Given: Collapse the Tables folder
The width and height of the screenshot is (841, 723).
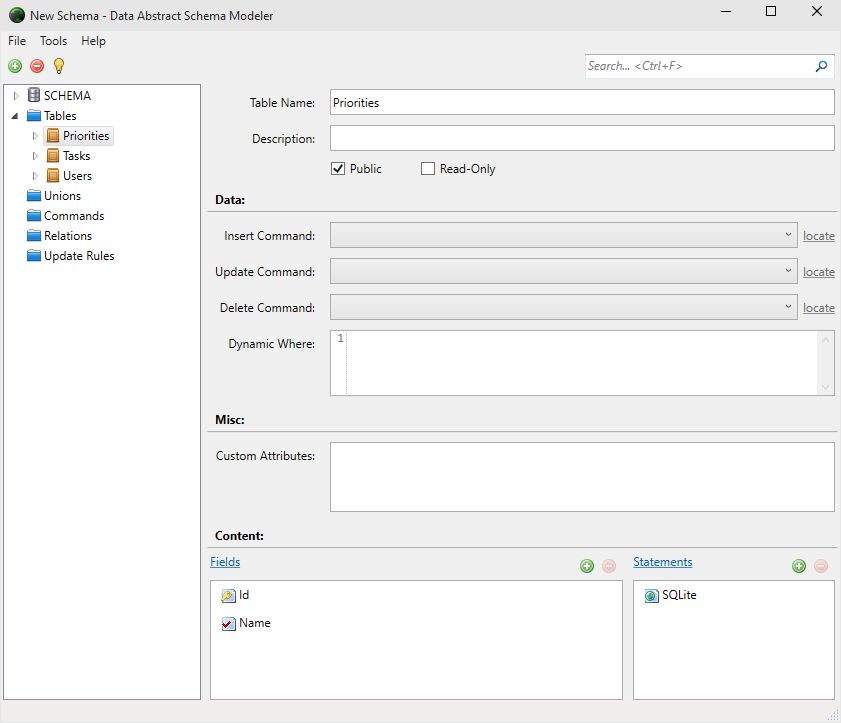Looking at the screenshot, I should [15, 116].
